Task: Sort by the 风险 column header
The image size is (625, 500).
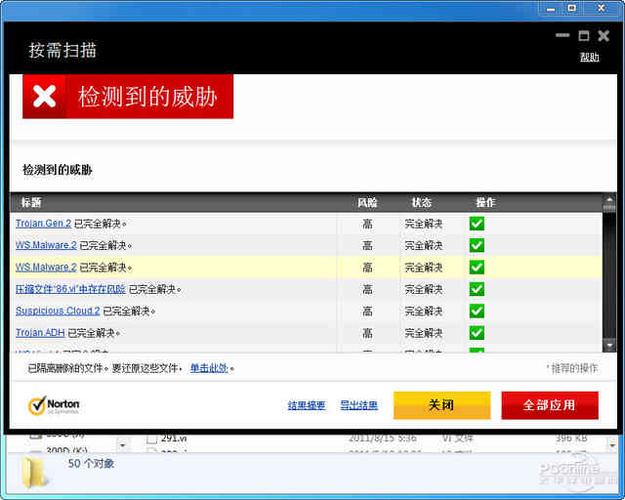Action: 367,203
